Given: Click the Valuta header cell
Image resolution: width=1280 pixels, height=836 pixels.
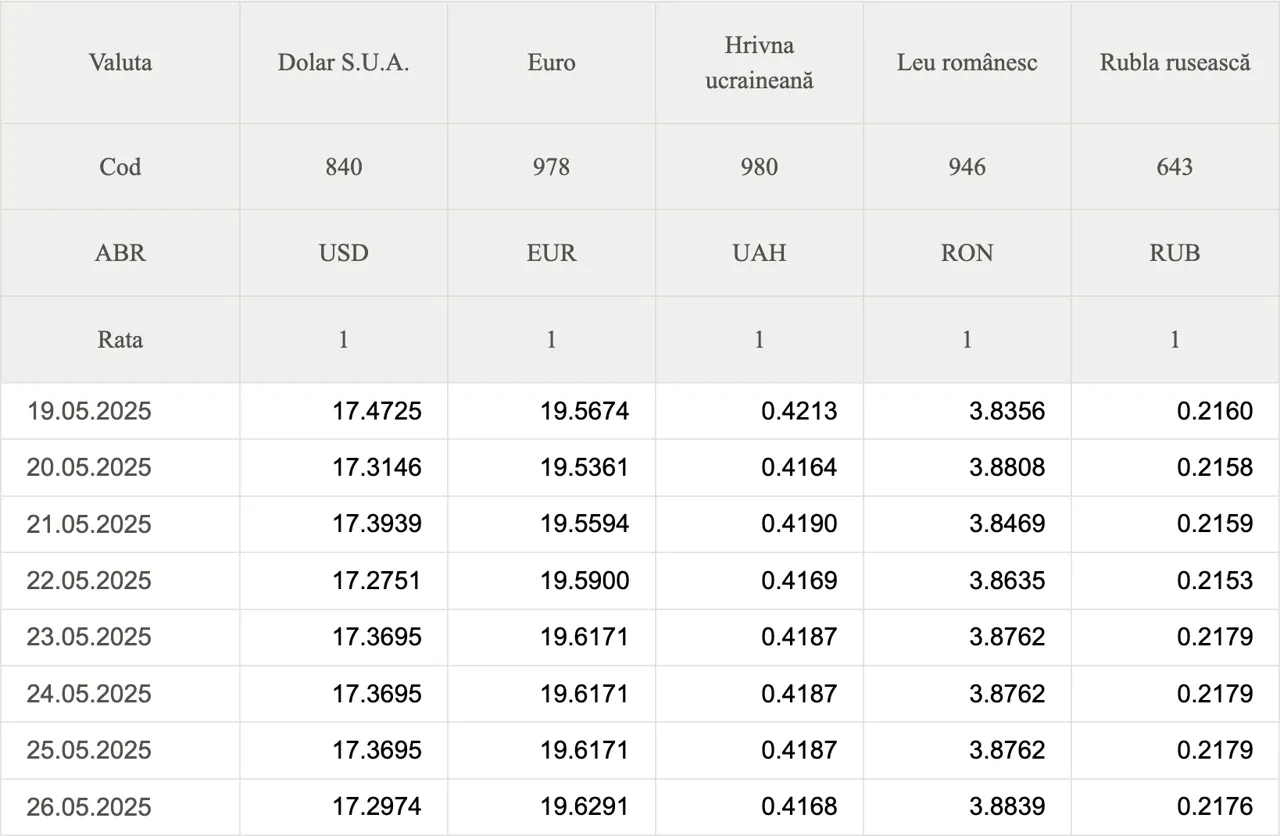Looking at the screenshot, I should tap(120, 63).
